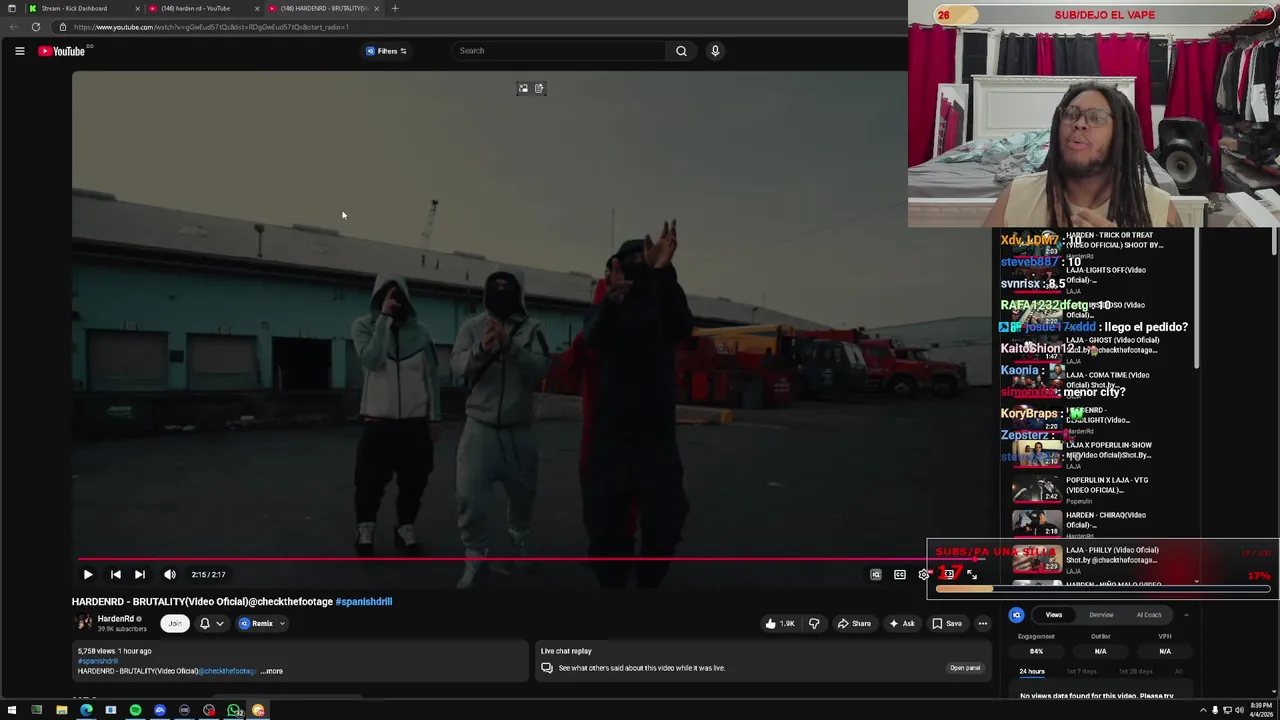Click the Play button in player
Image resolution: width=1280 pixels, height=720 pixels.
click(88, 575)
